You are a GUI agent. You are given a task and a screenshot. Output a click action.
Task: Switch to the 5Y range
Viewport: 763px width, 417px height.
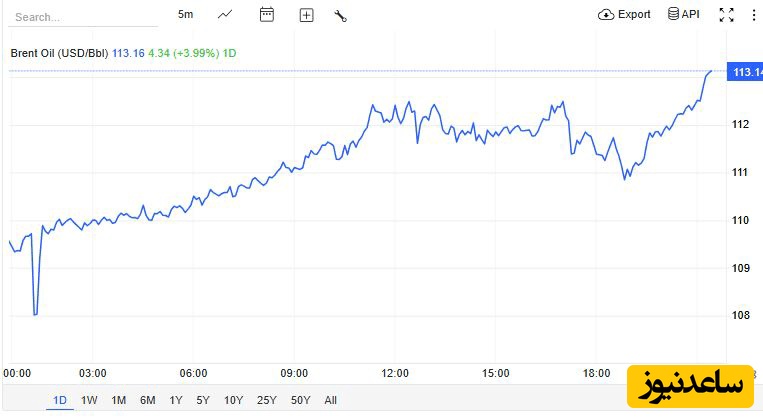pos(203,400)
